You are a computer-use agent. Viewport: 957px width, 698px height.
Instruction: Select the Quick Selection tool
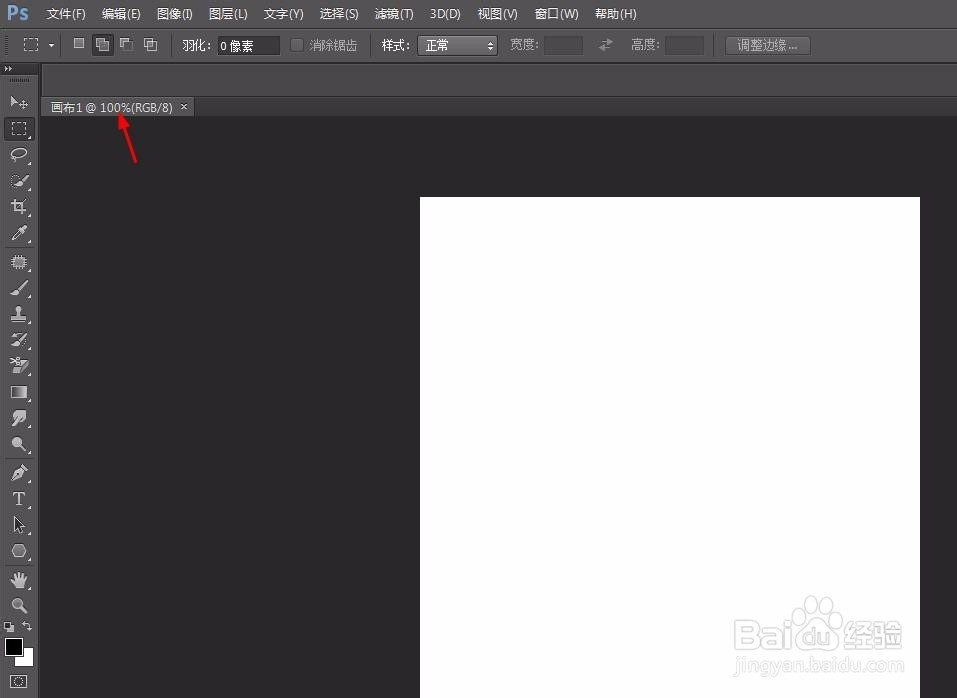[19, 181]
